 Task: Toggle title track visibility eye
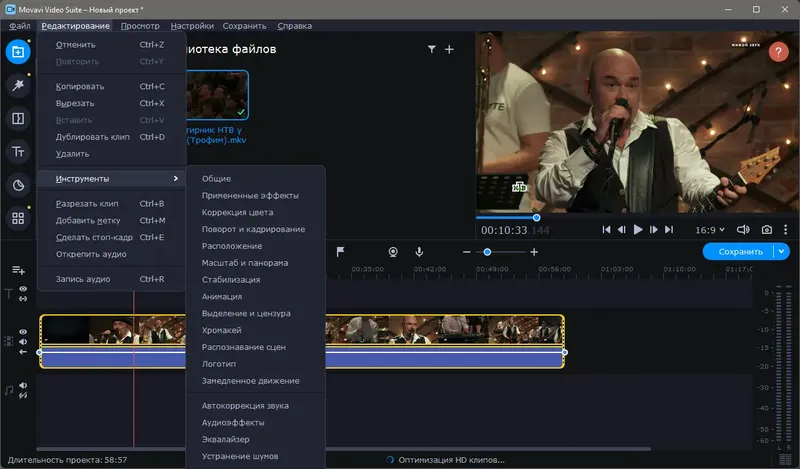click(x=23, y=289)
